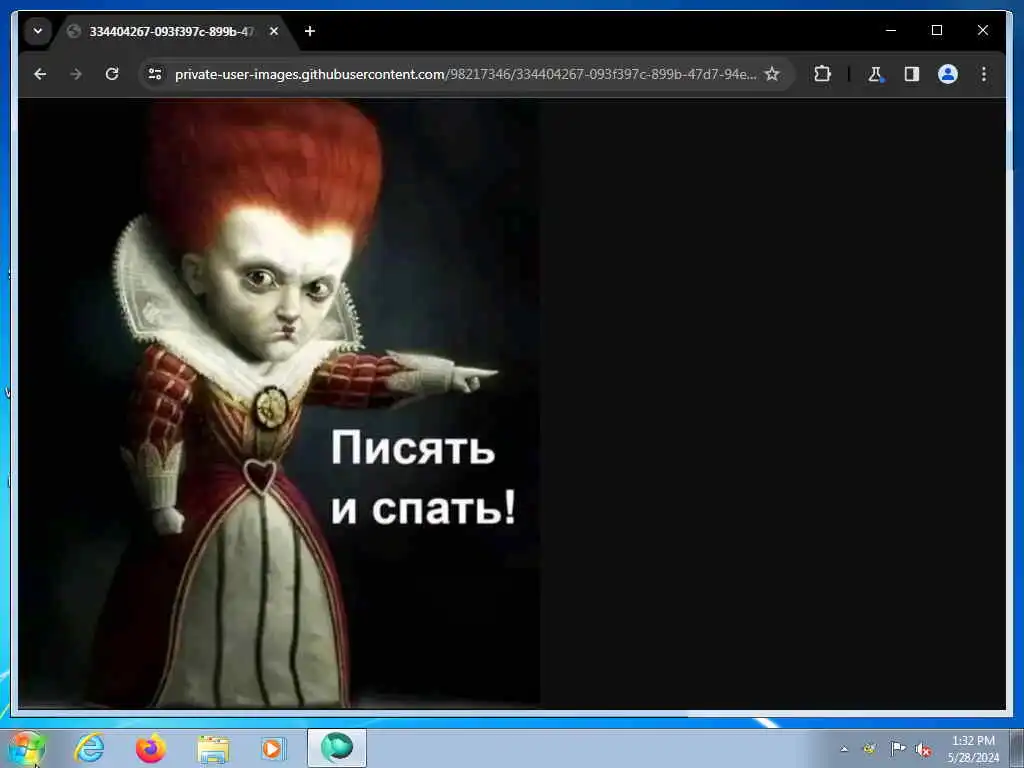Launch Firefox from taskbar

point(150,748)
